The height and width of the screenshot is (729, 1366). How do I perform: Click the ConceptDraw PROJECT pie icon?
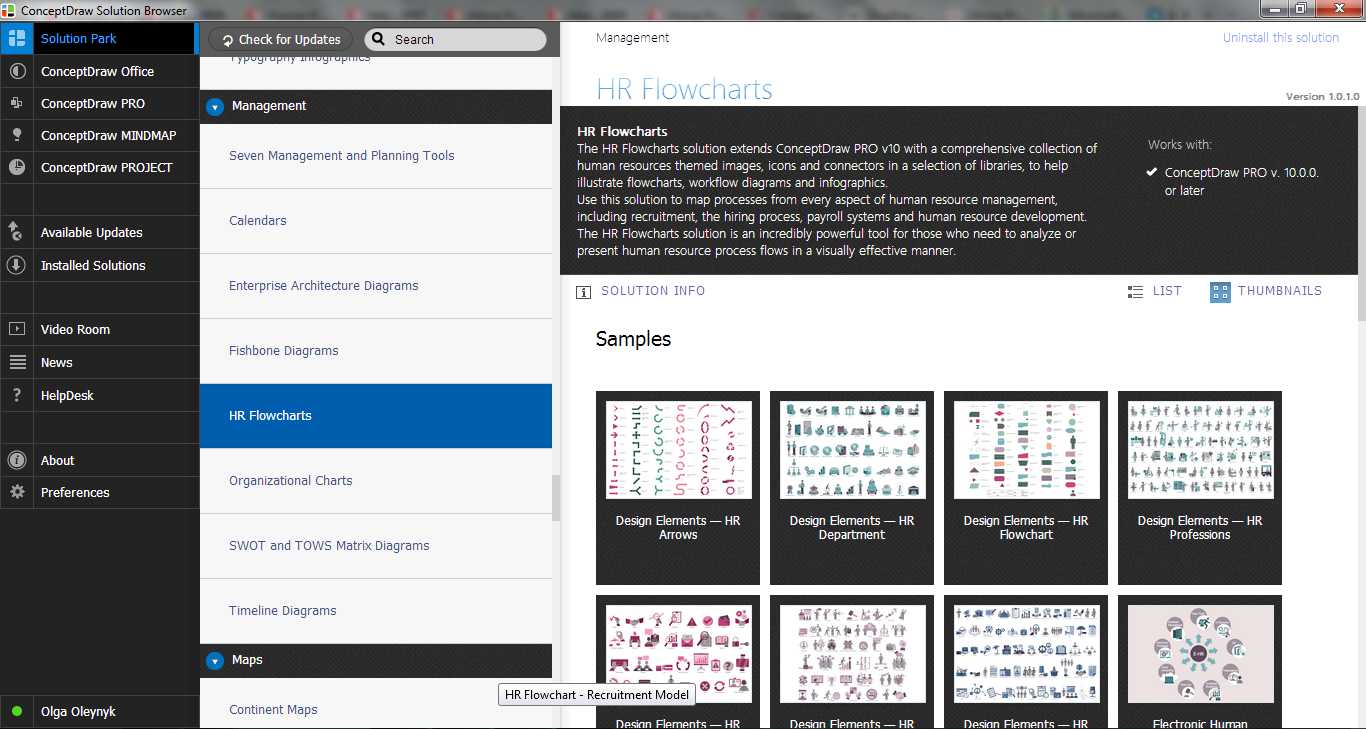[16, 167]
